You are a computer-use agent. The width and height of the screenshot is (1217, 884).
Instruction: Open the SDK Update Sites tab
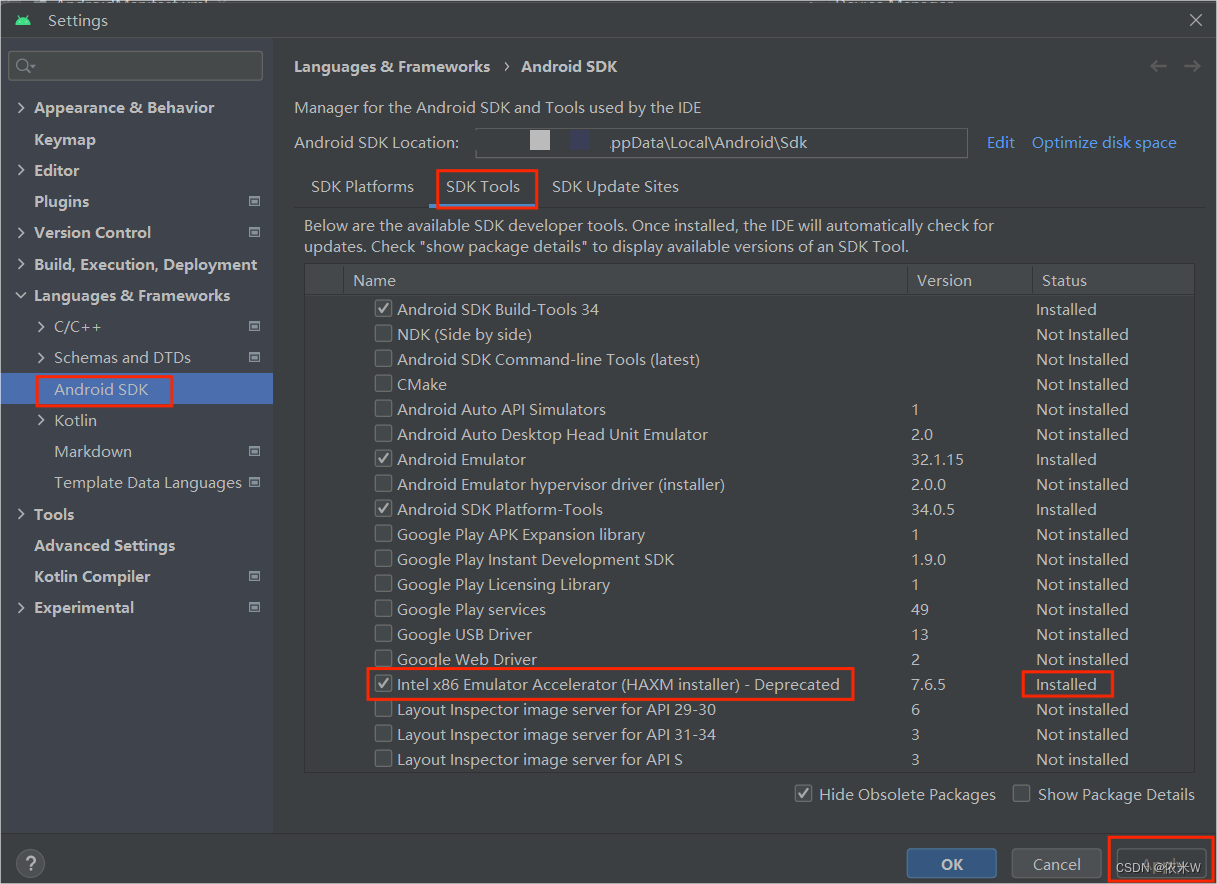615,186
